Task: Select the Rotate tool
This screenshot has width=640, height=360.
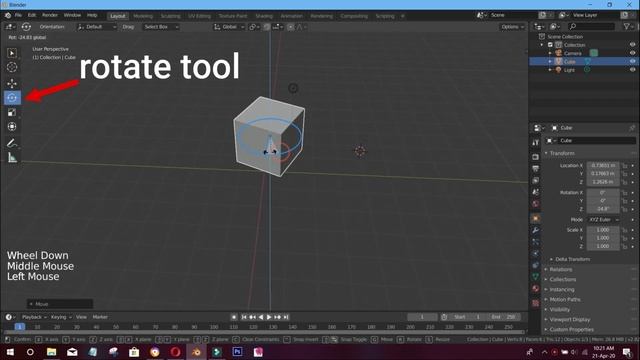Action: click(12, 98)
